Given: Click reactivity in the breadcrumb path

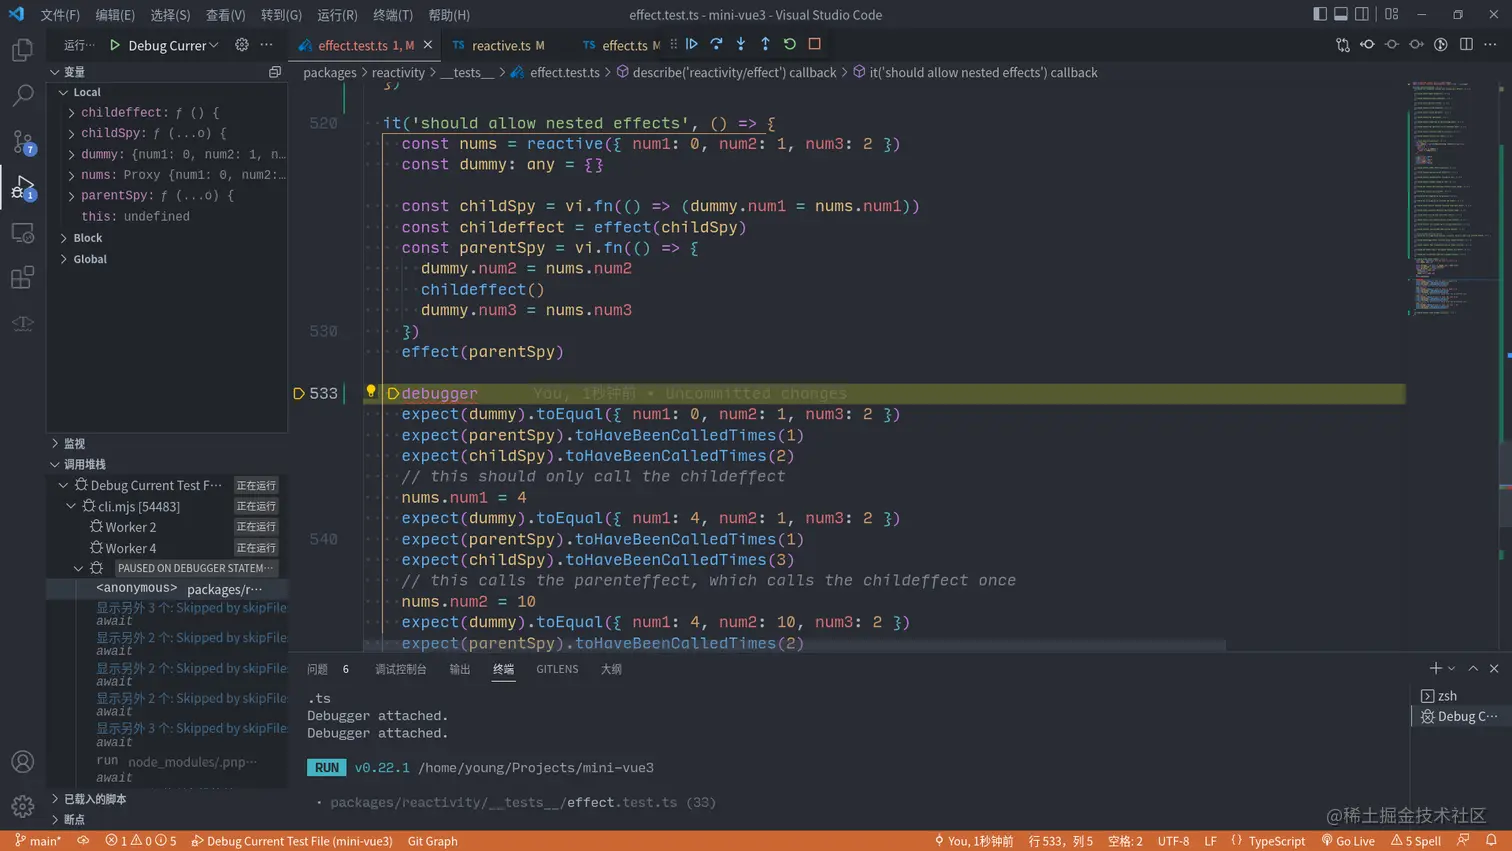Looking at the screenshot, I should point(398,72).
